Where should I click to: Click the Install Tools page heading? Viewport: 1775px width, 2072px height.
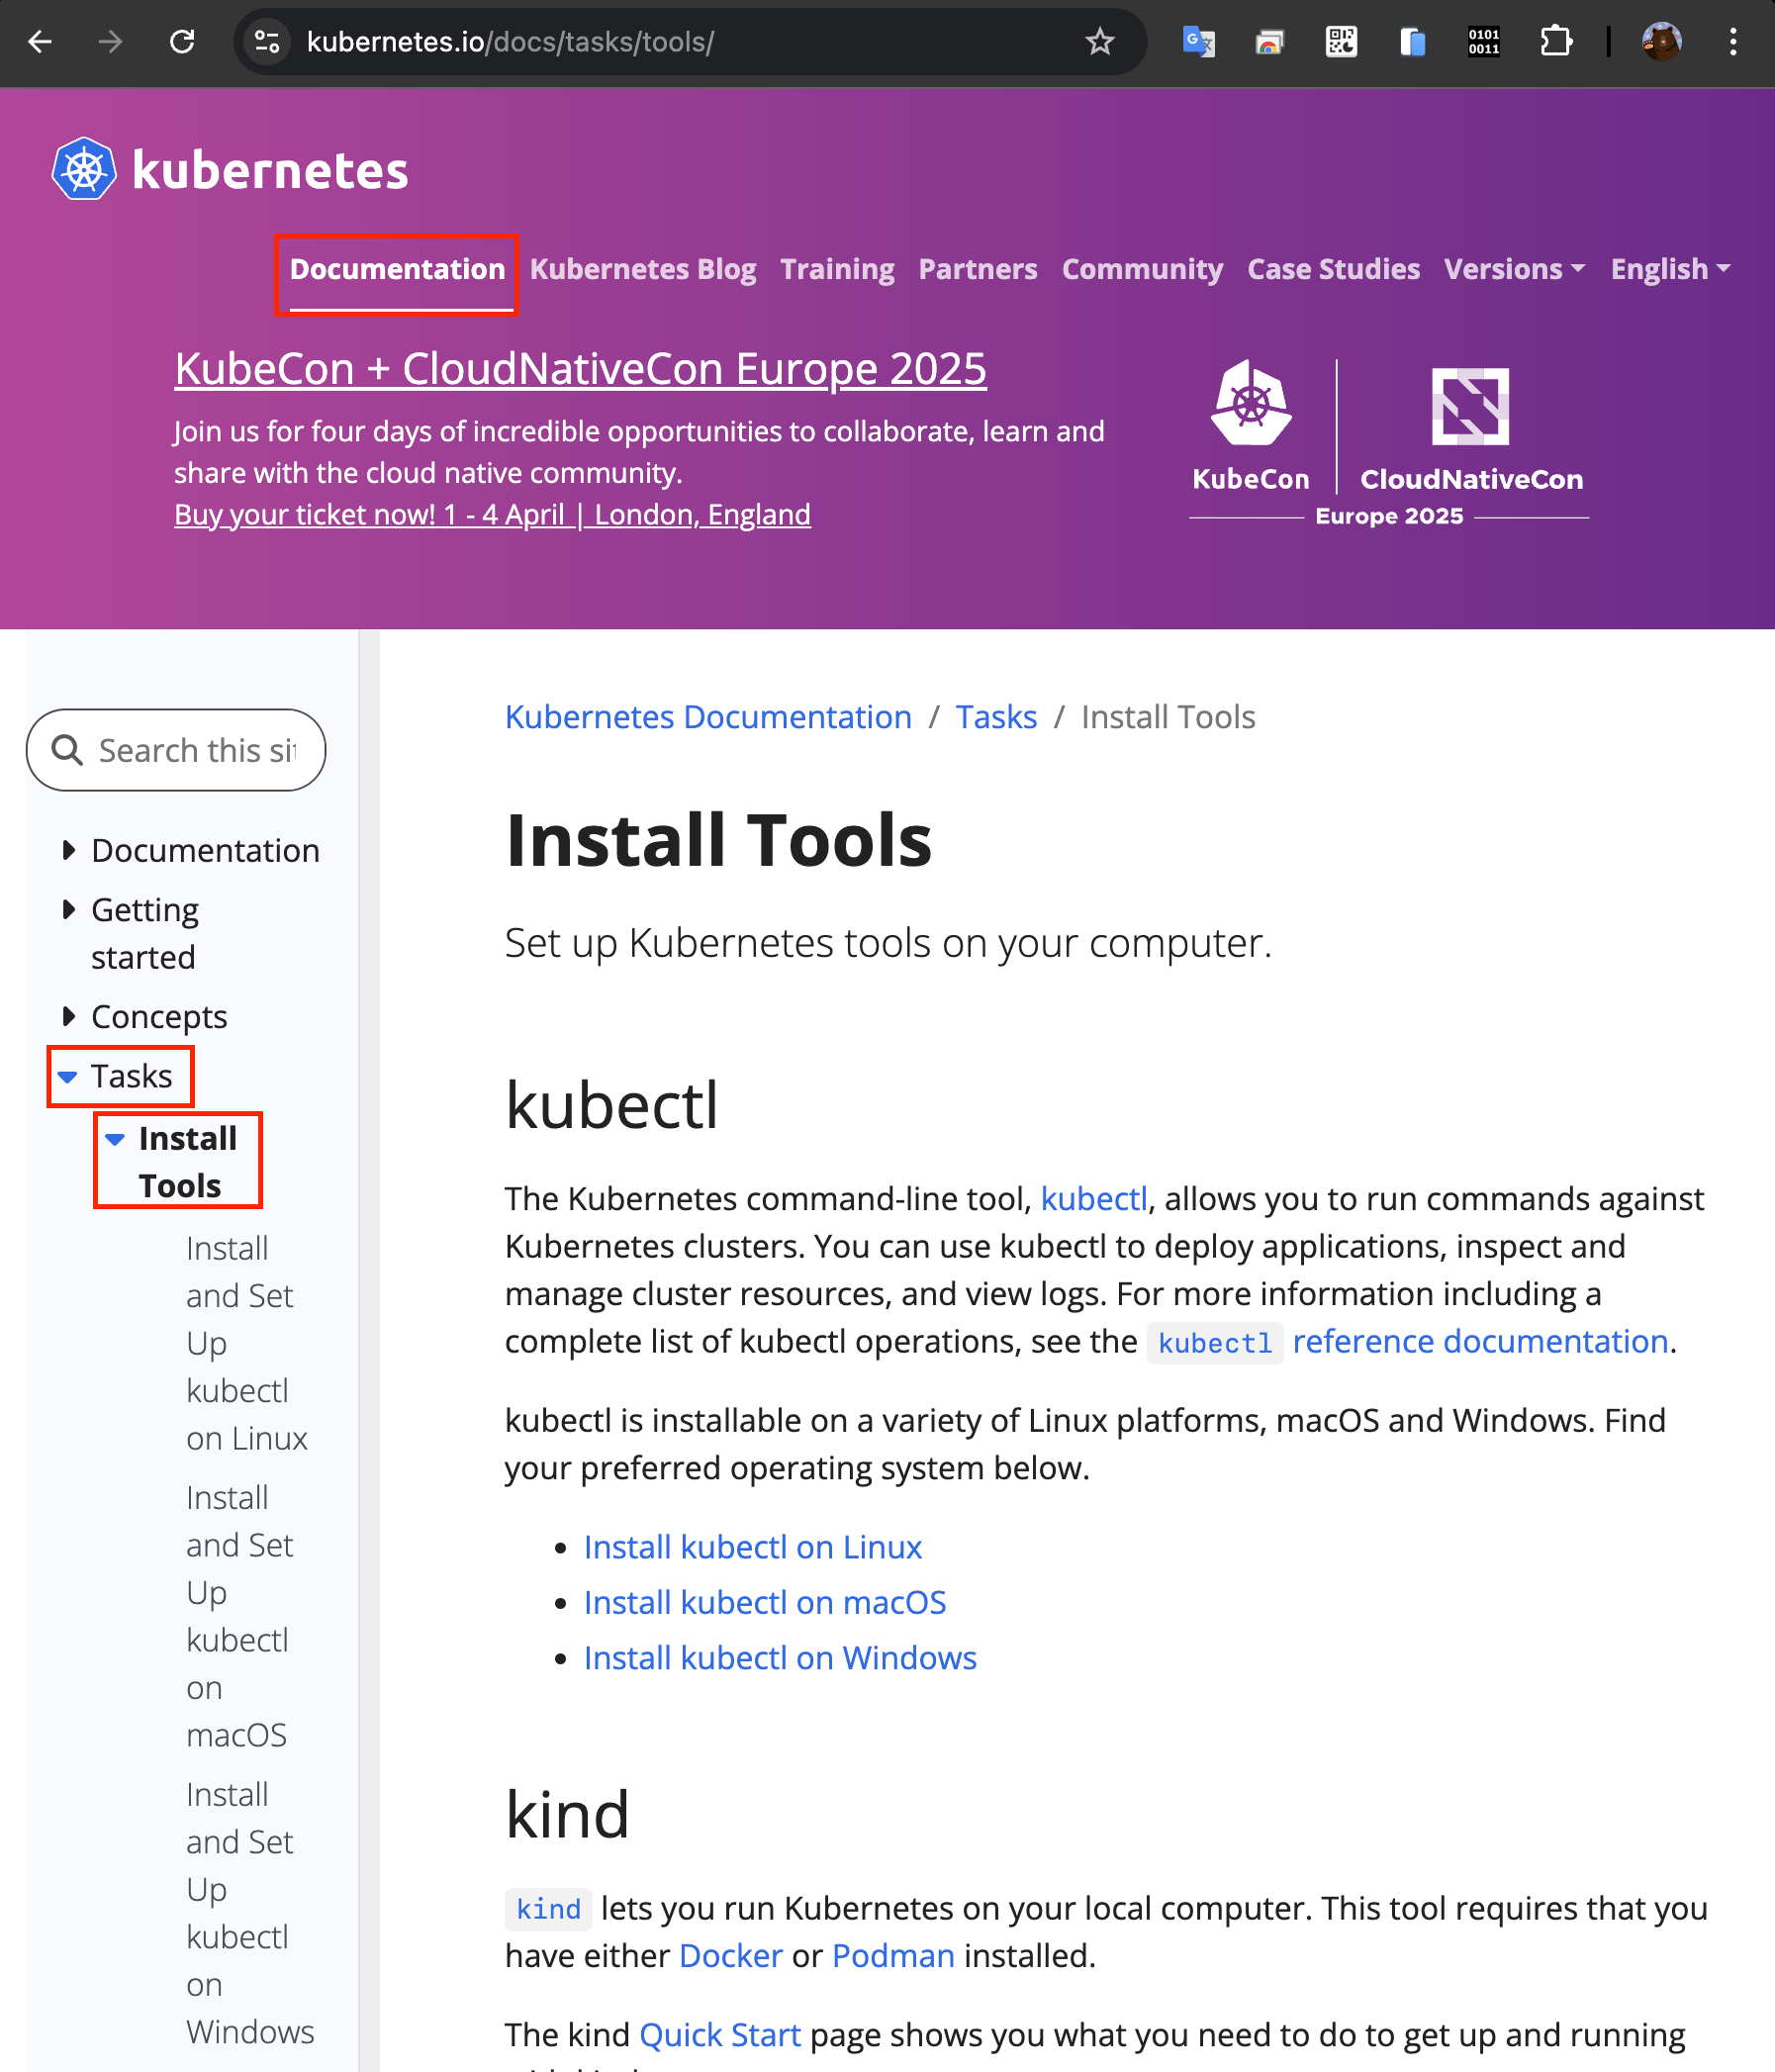(x=718, y=840)
